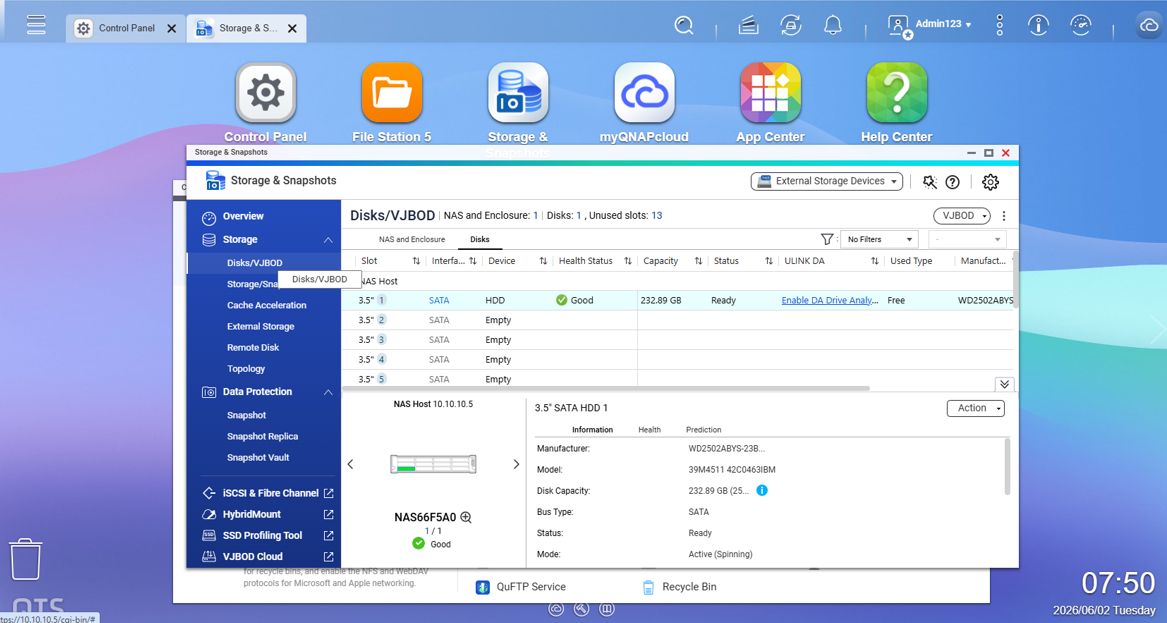
Task: Collapse the Data Protection section in sidebar
Action: coord(327,392)
